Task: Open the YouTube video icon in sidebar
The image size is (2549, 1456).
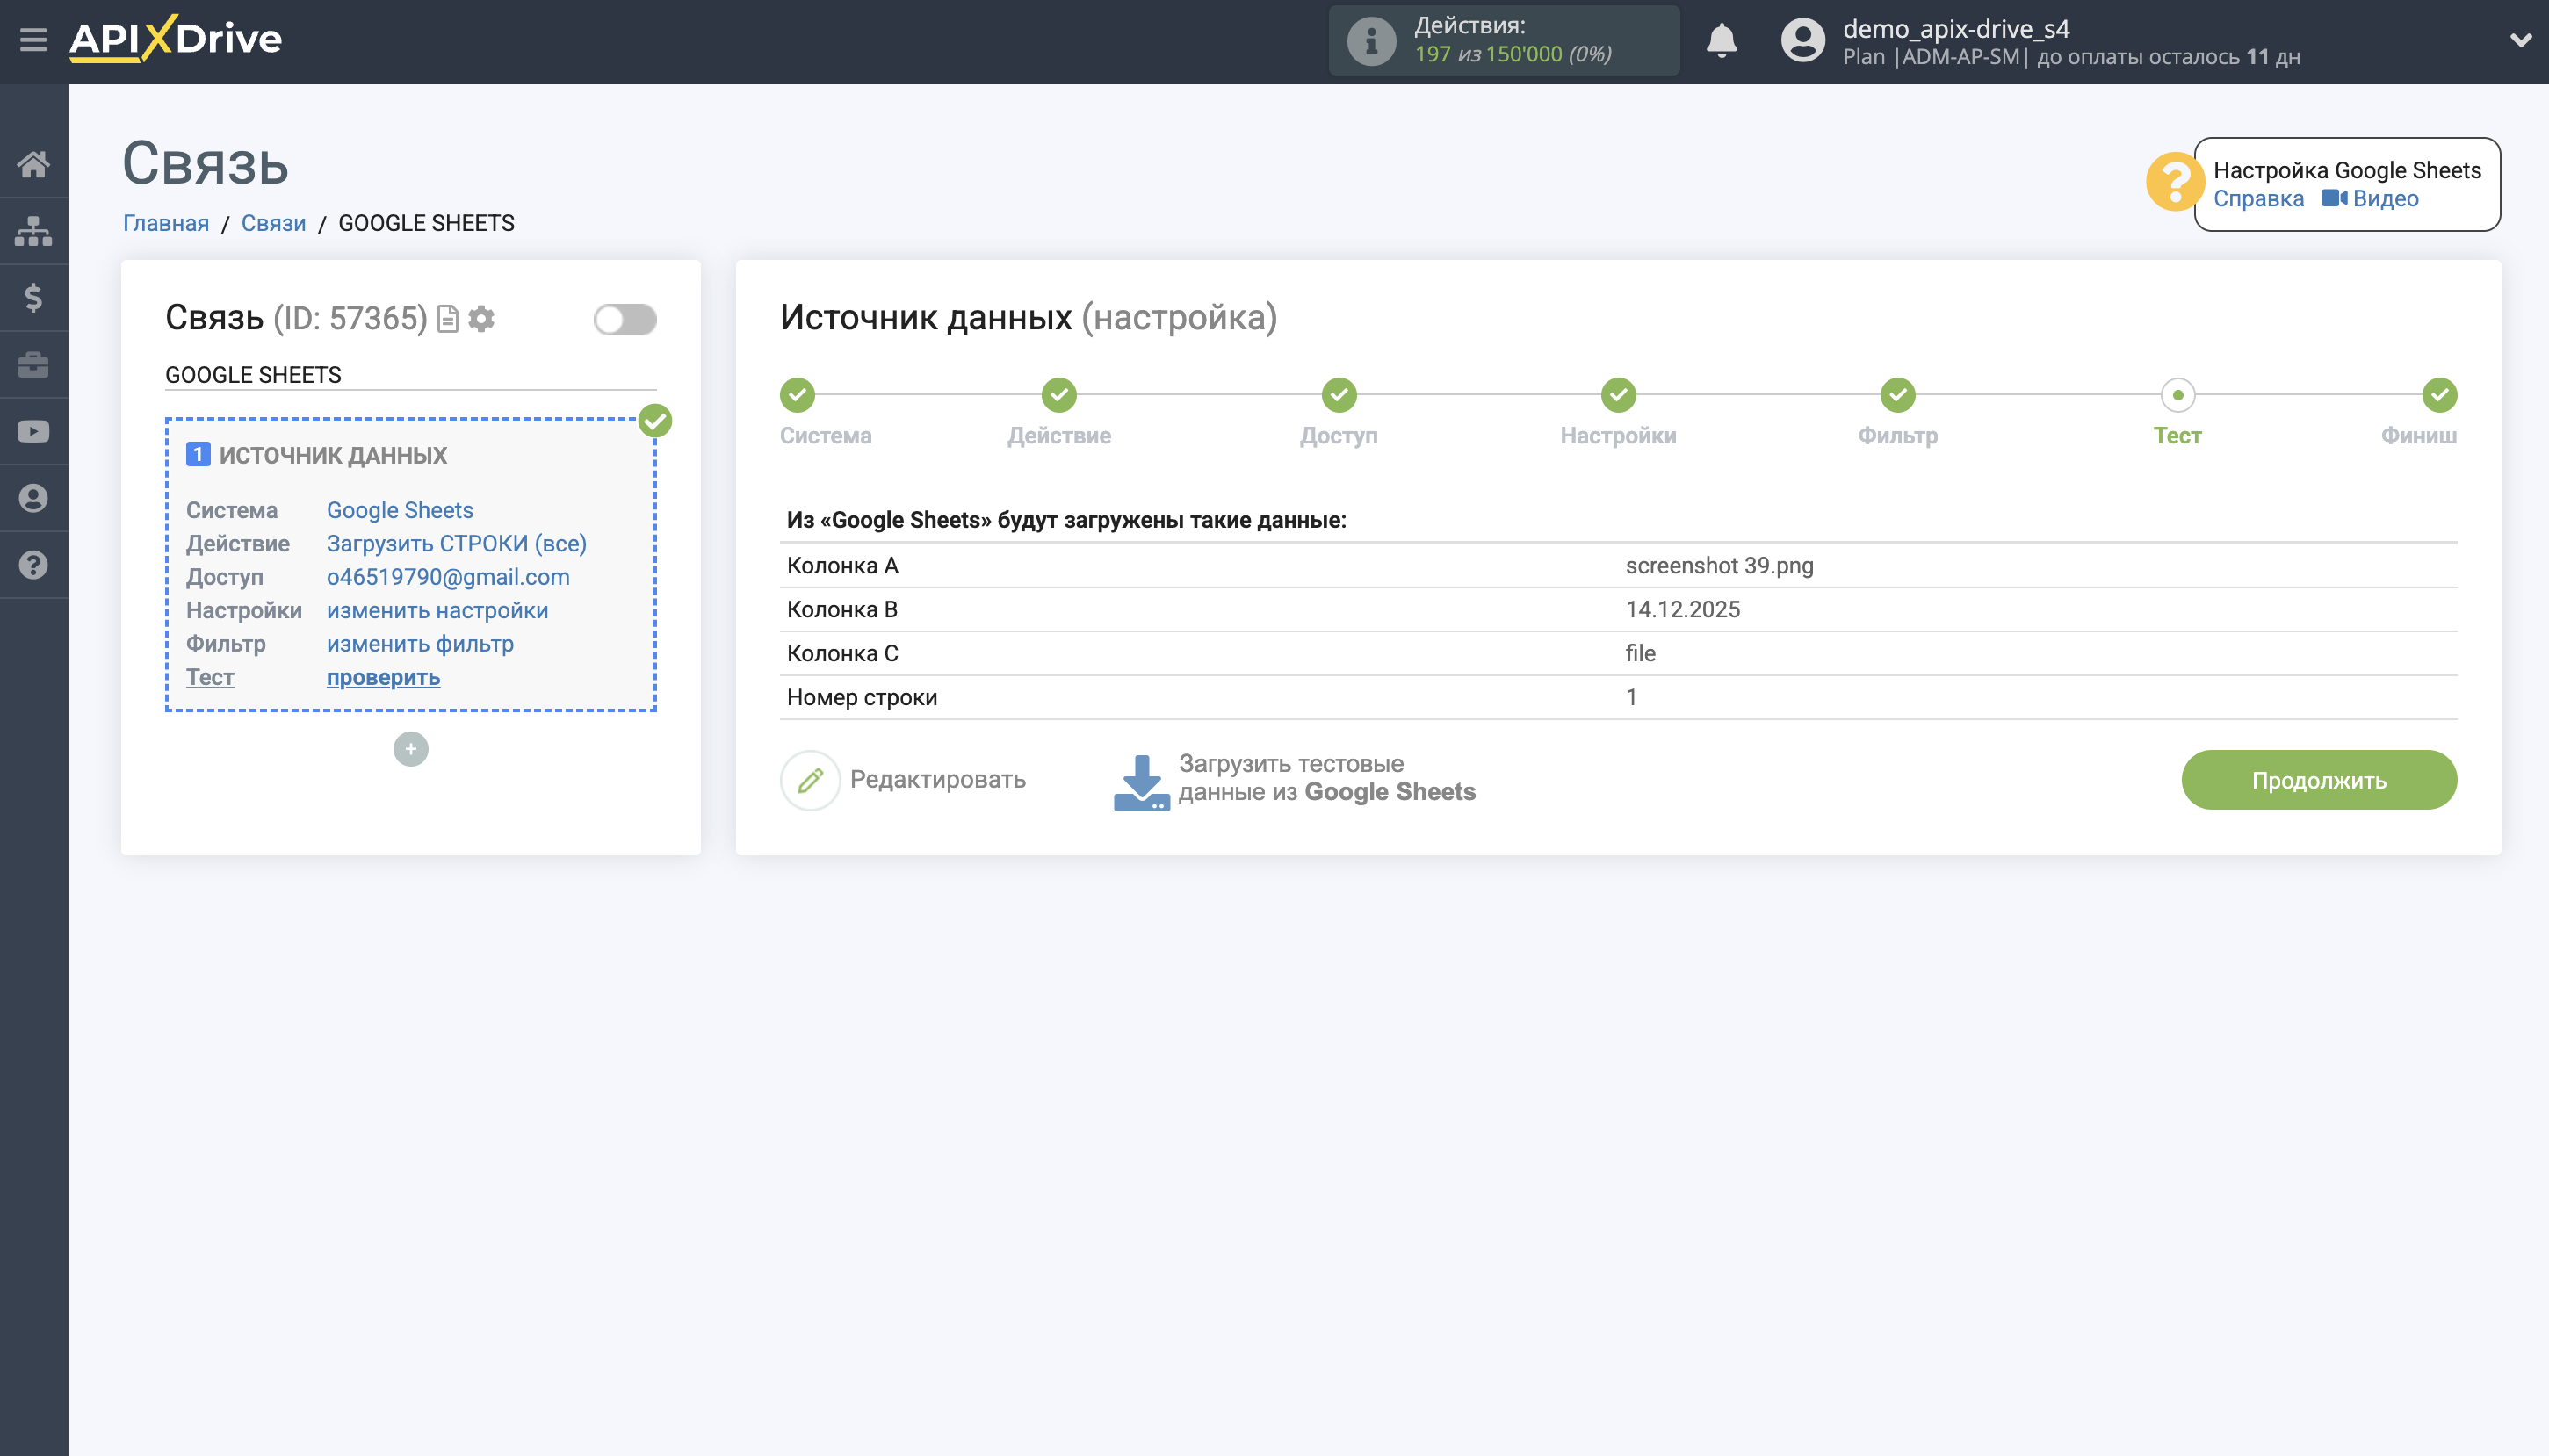Action: point(33,431)
